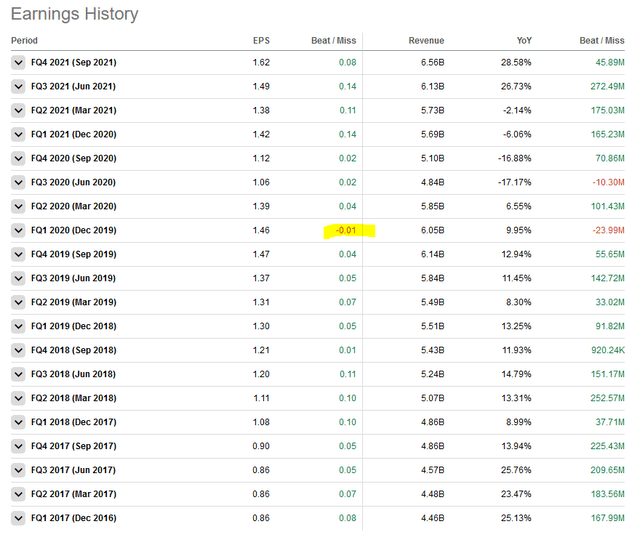
Task: Expand the FQ4 2019 (Sep 2019) chevron
Action: (x=18, y=254)
